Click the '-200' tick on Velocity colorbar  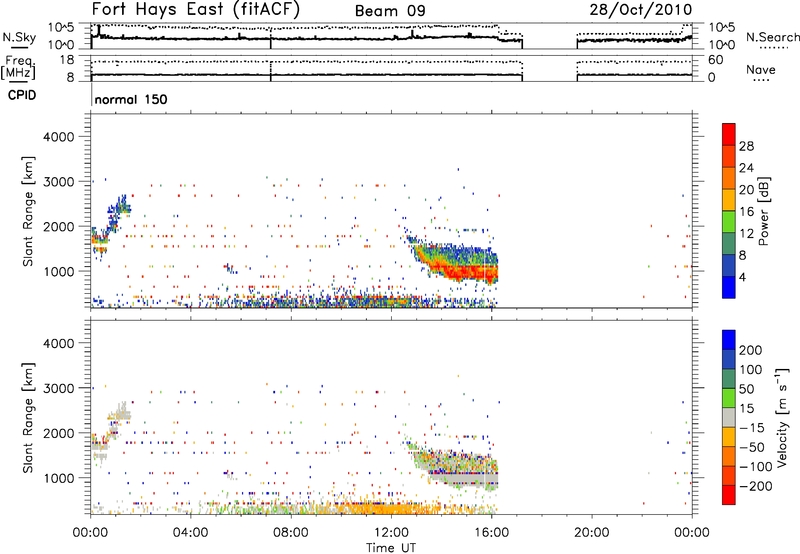point(754,486)
